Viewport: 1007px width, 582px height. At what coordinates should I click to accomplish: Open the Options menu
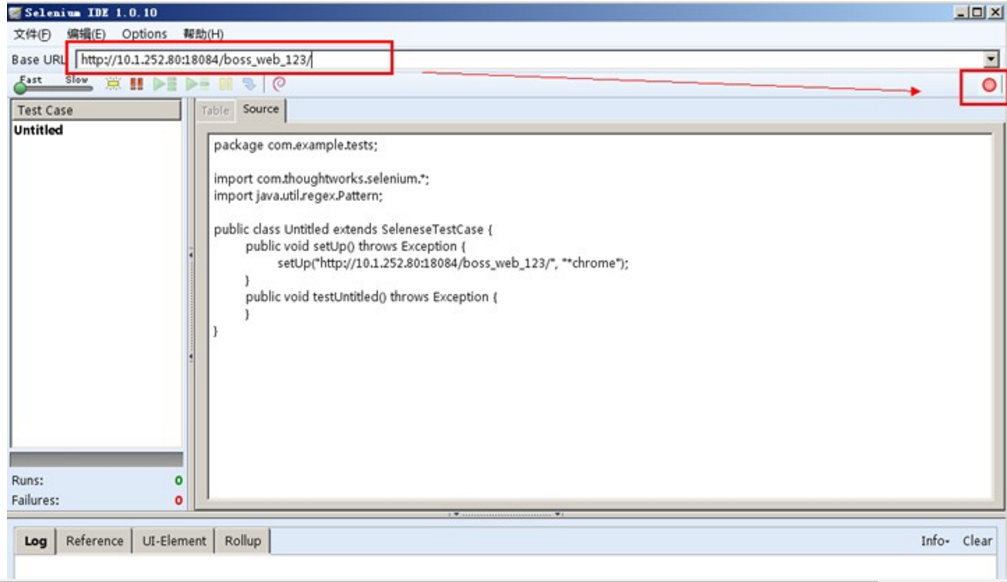144,34
